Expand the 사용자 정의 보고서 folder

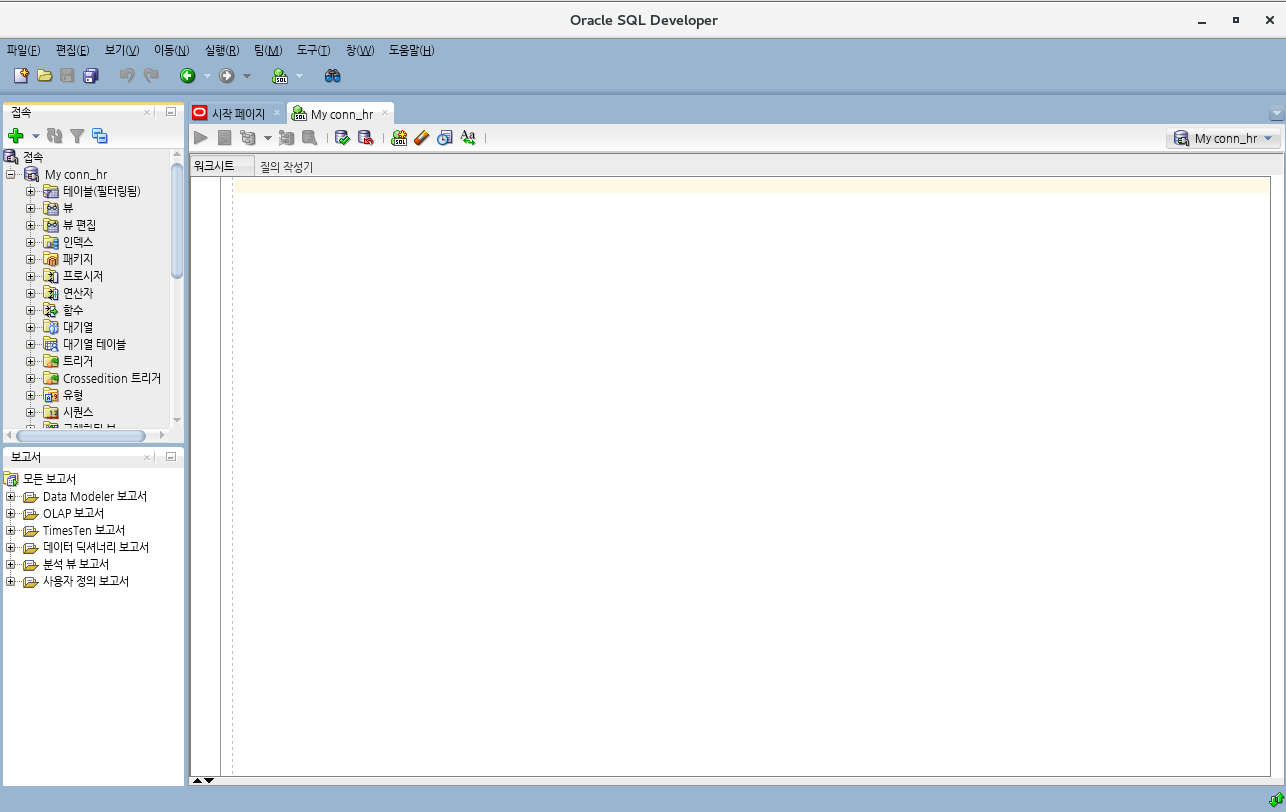pyautogui.click(x=11, y=581)
